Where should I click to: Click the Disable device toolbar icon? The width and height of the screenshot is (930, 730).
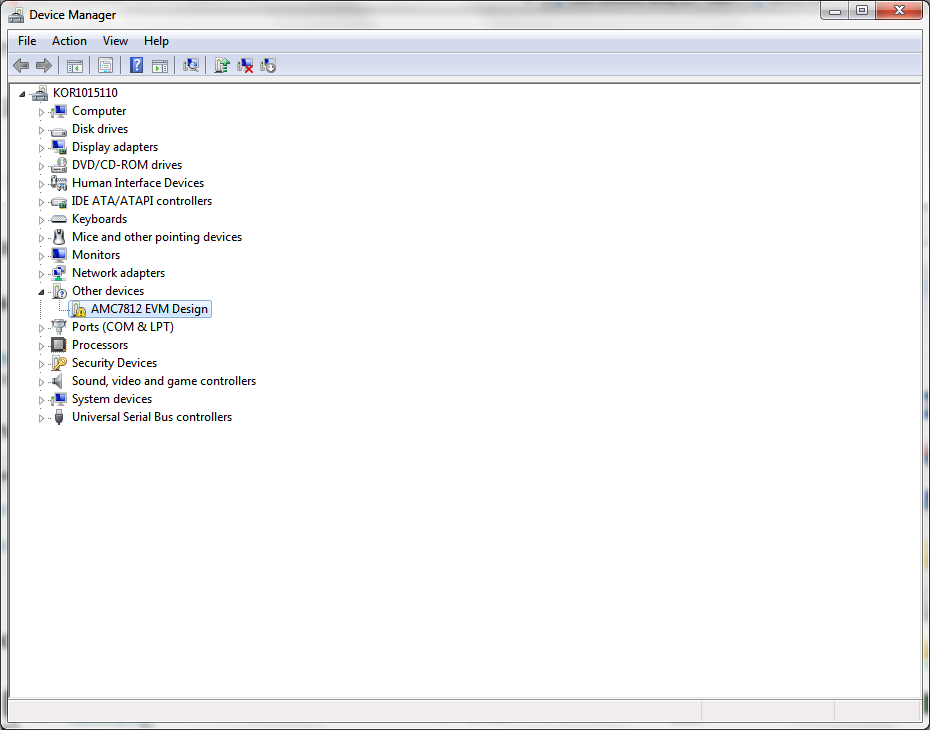tap(268, 65)
